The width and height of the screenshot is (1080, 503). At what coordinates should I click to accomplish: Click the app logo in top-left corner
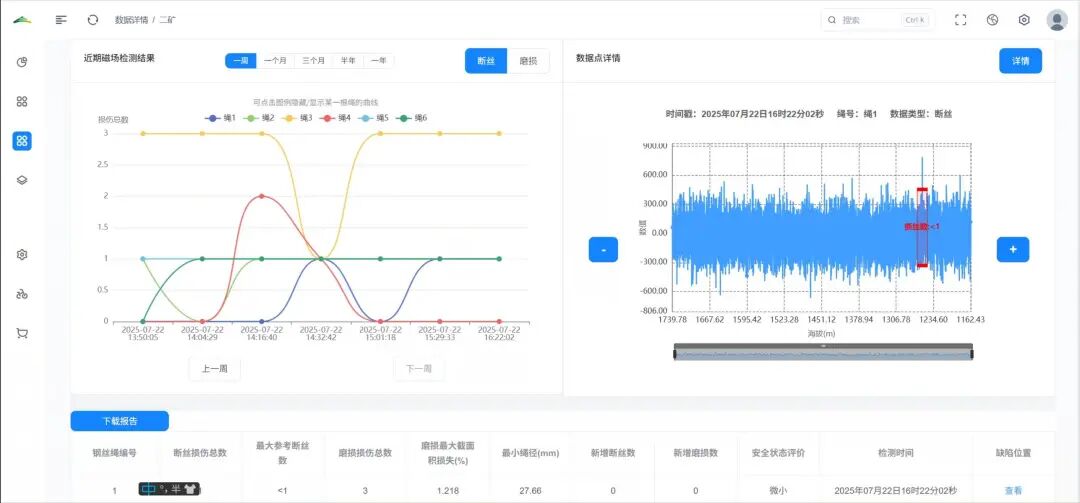[x=22, y=19]
